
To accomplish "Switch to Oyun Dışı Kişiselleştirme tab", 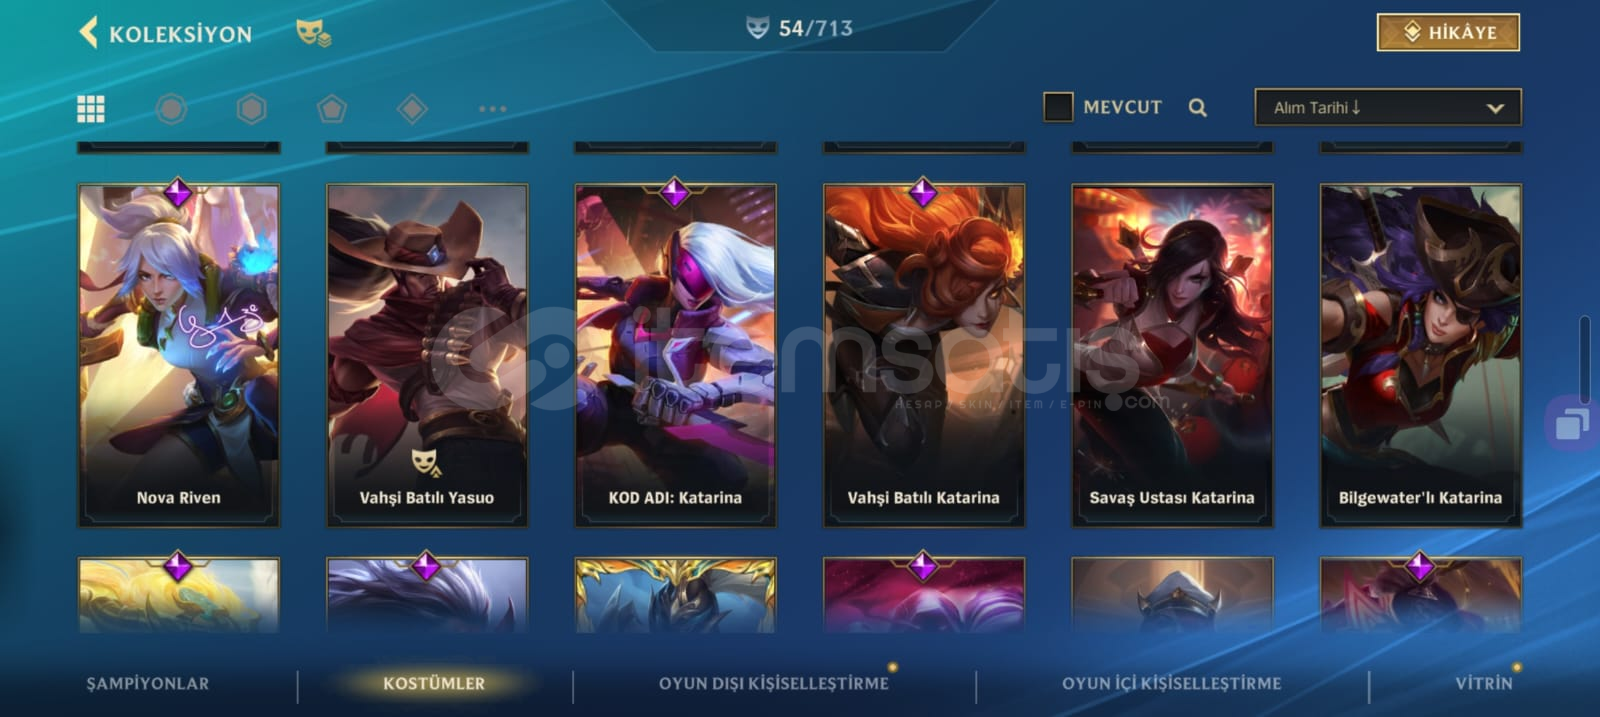I will 773,683.
